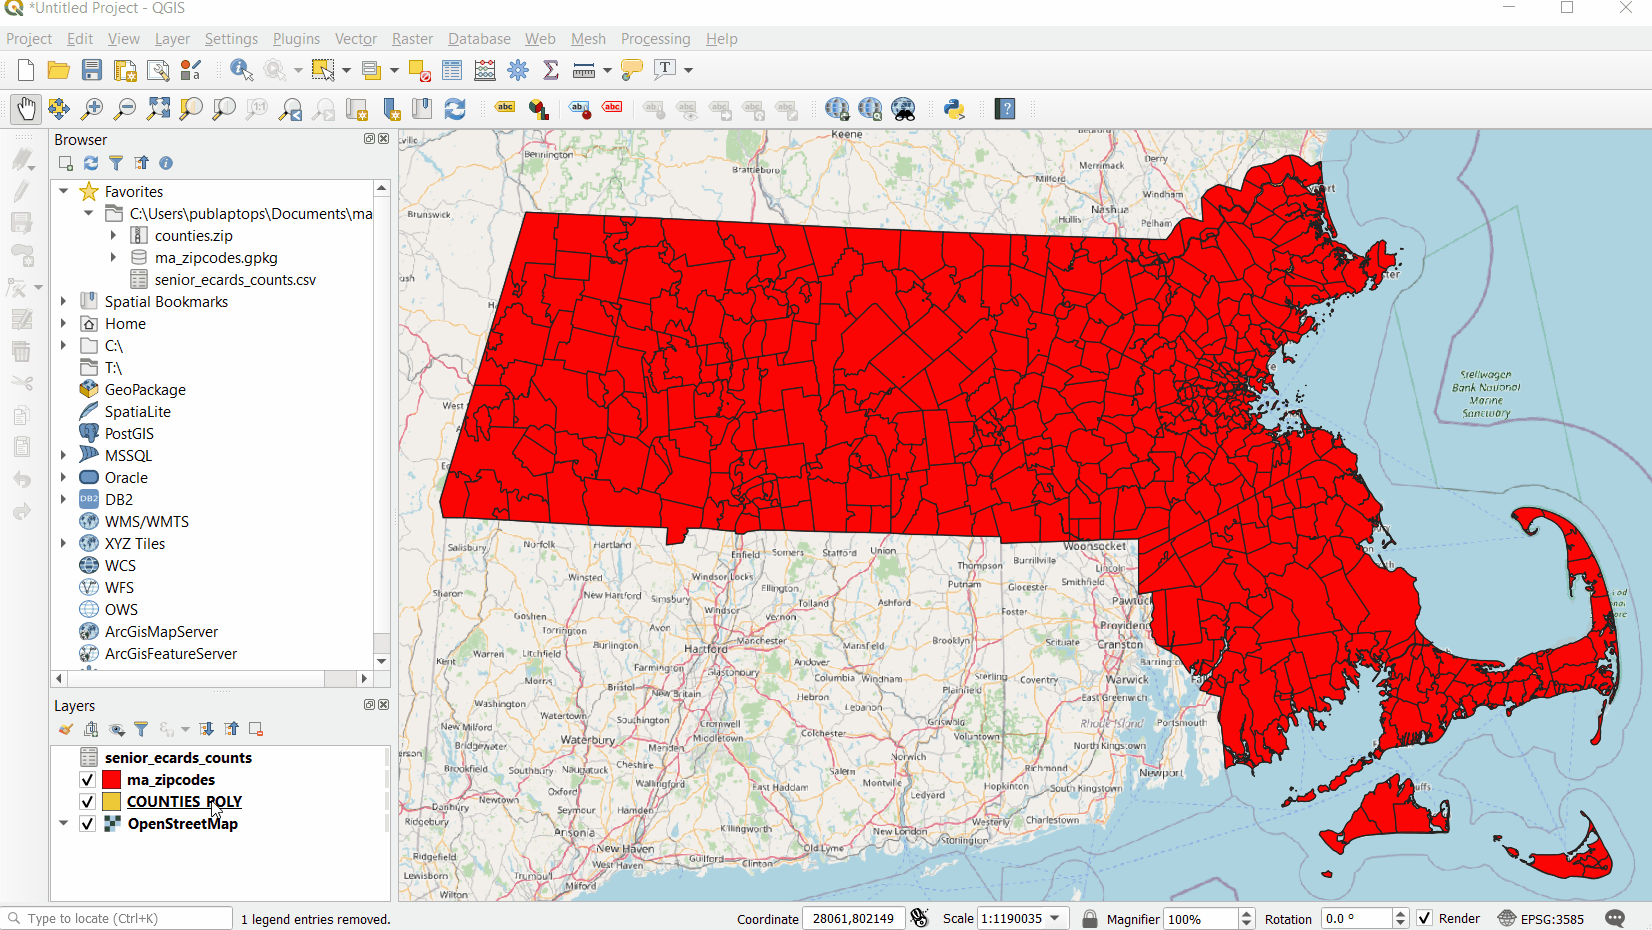
Task: Collapse the Favorites tree node
Action: pos(64,191)
